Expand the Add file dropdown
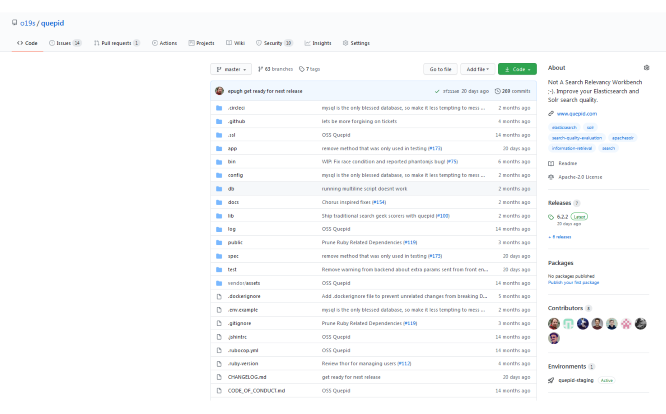The width and height of the screenshot is (666, 414). pos(477,69)
